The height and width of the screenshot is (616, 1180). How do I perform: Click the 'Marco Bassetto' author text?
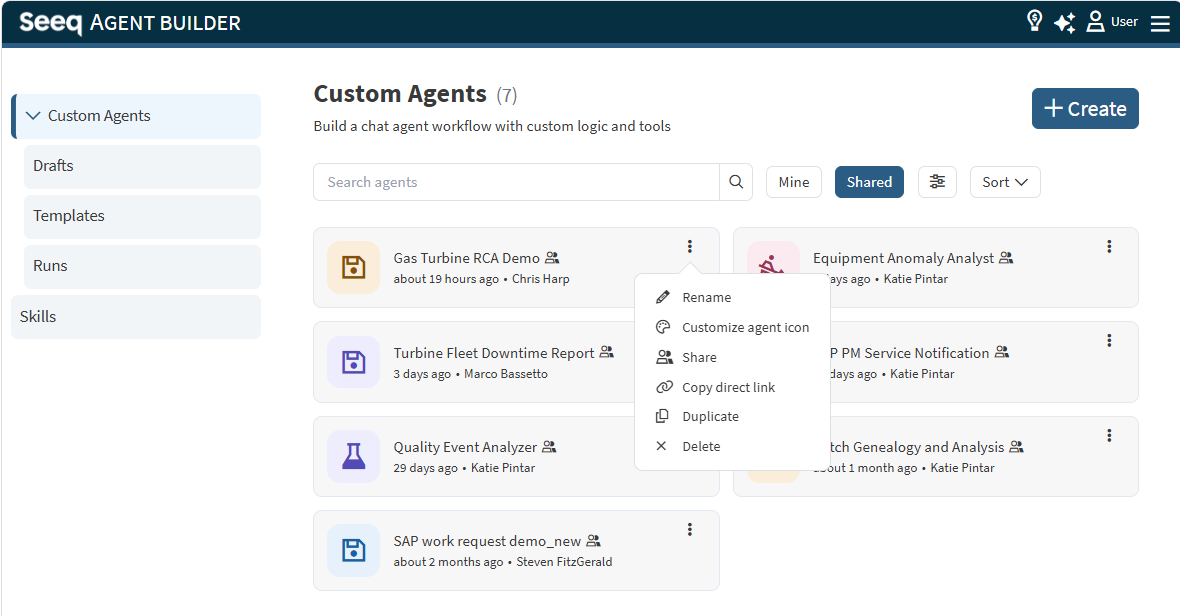click(506, 374)
